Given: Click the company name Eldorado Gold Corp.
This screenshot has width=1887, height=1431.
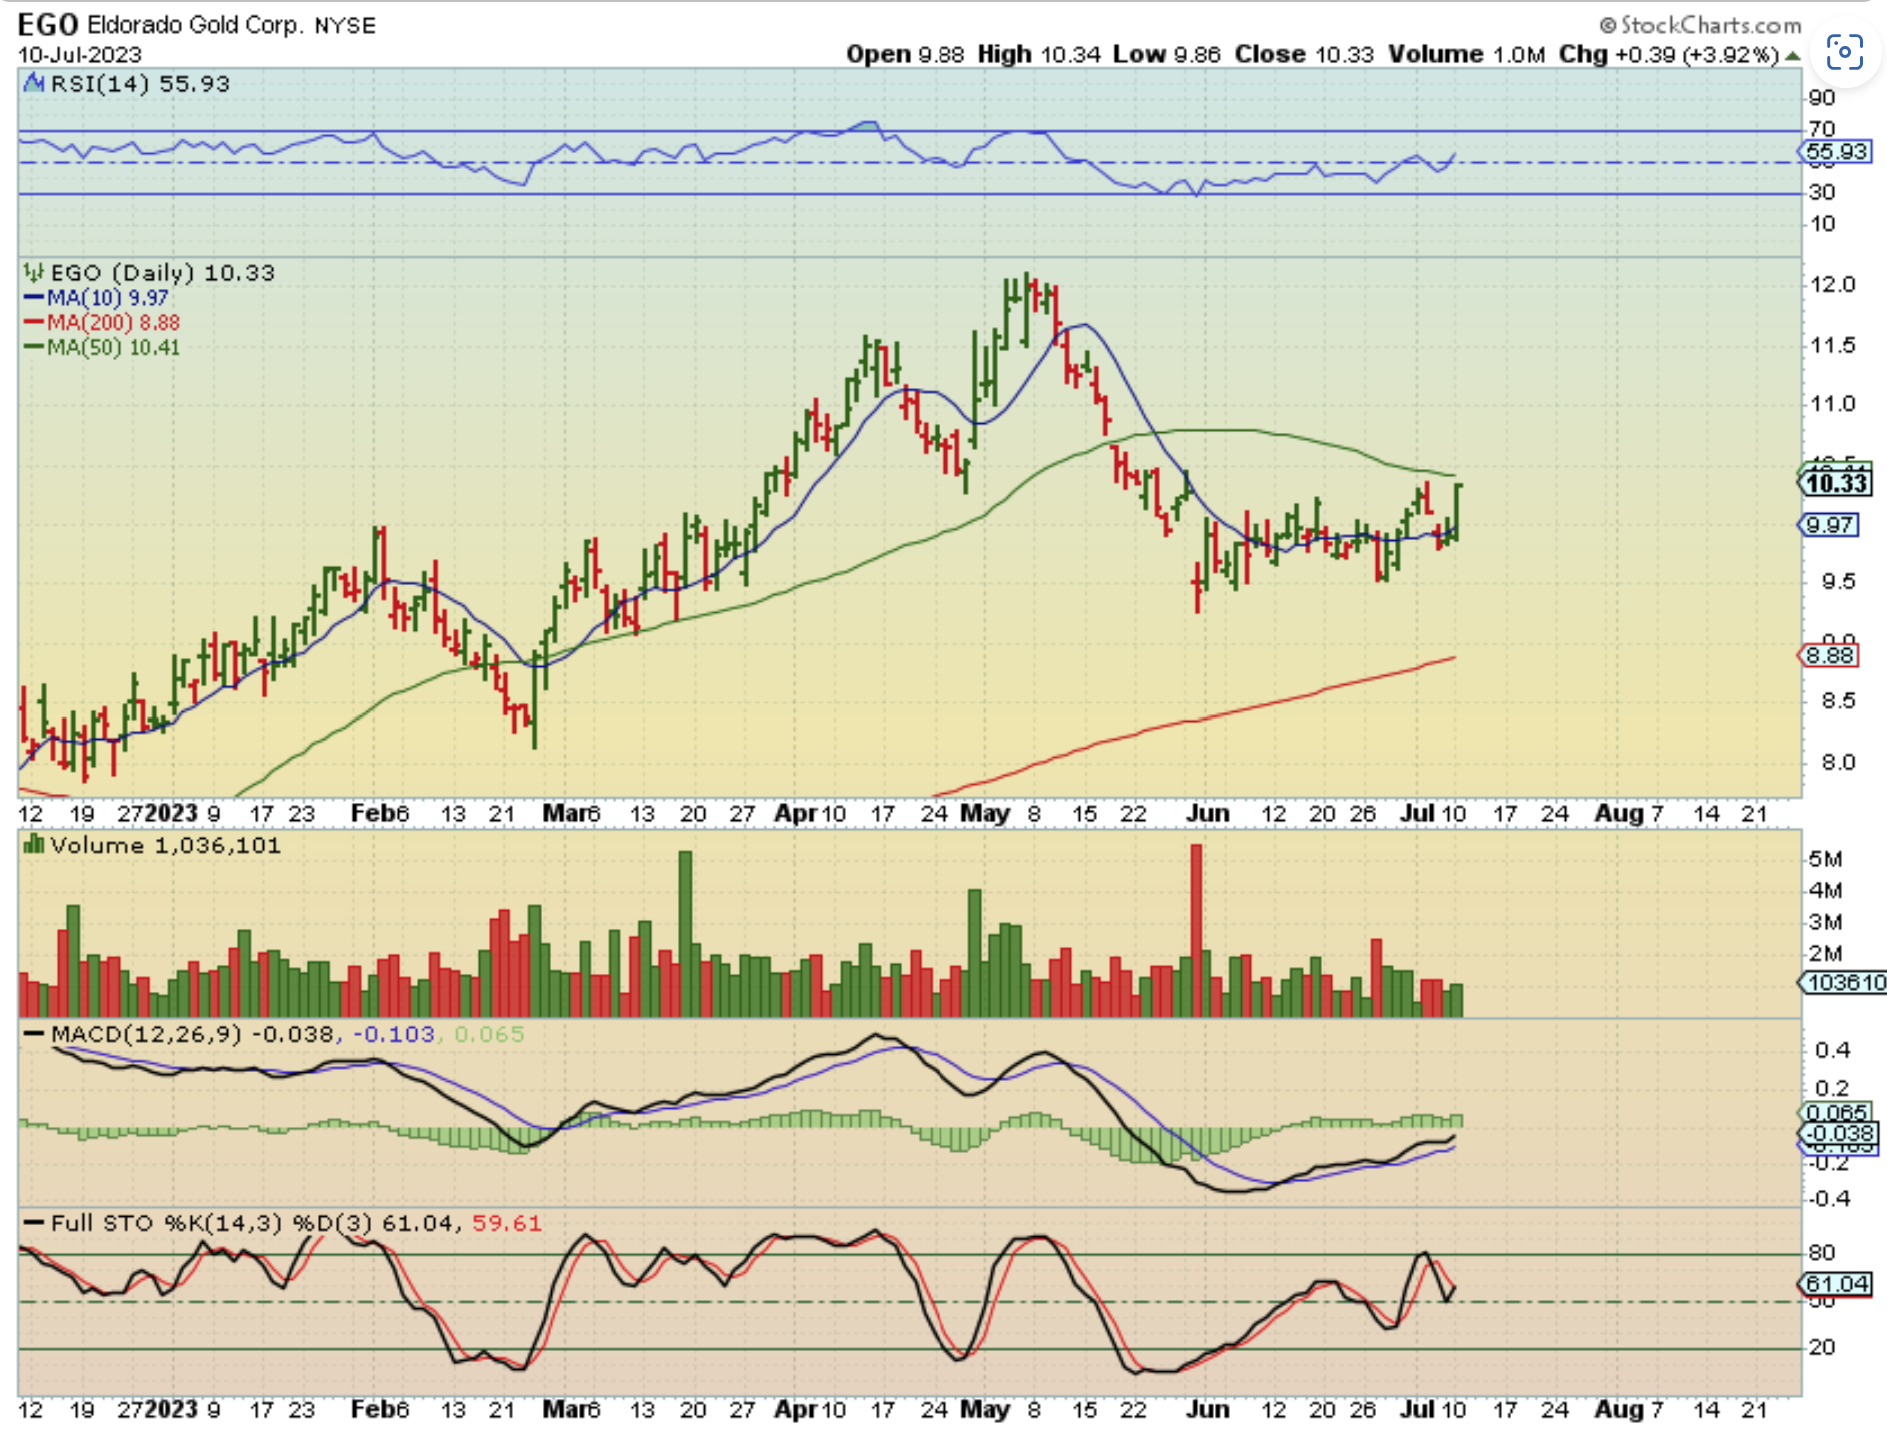Looking at the screenshot, I should coord(195,25).
